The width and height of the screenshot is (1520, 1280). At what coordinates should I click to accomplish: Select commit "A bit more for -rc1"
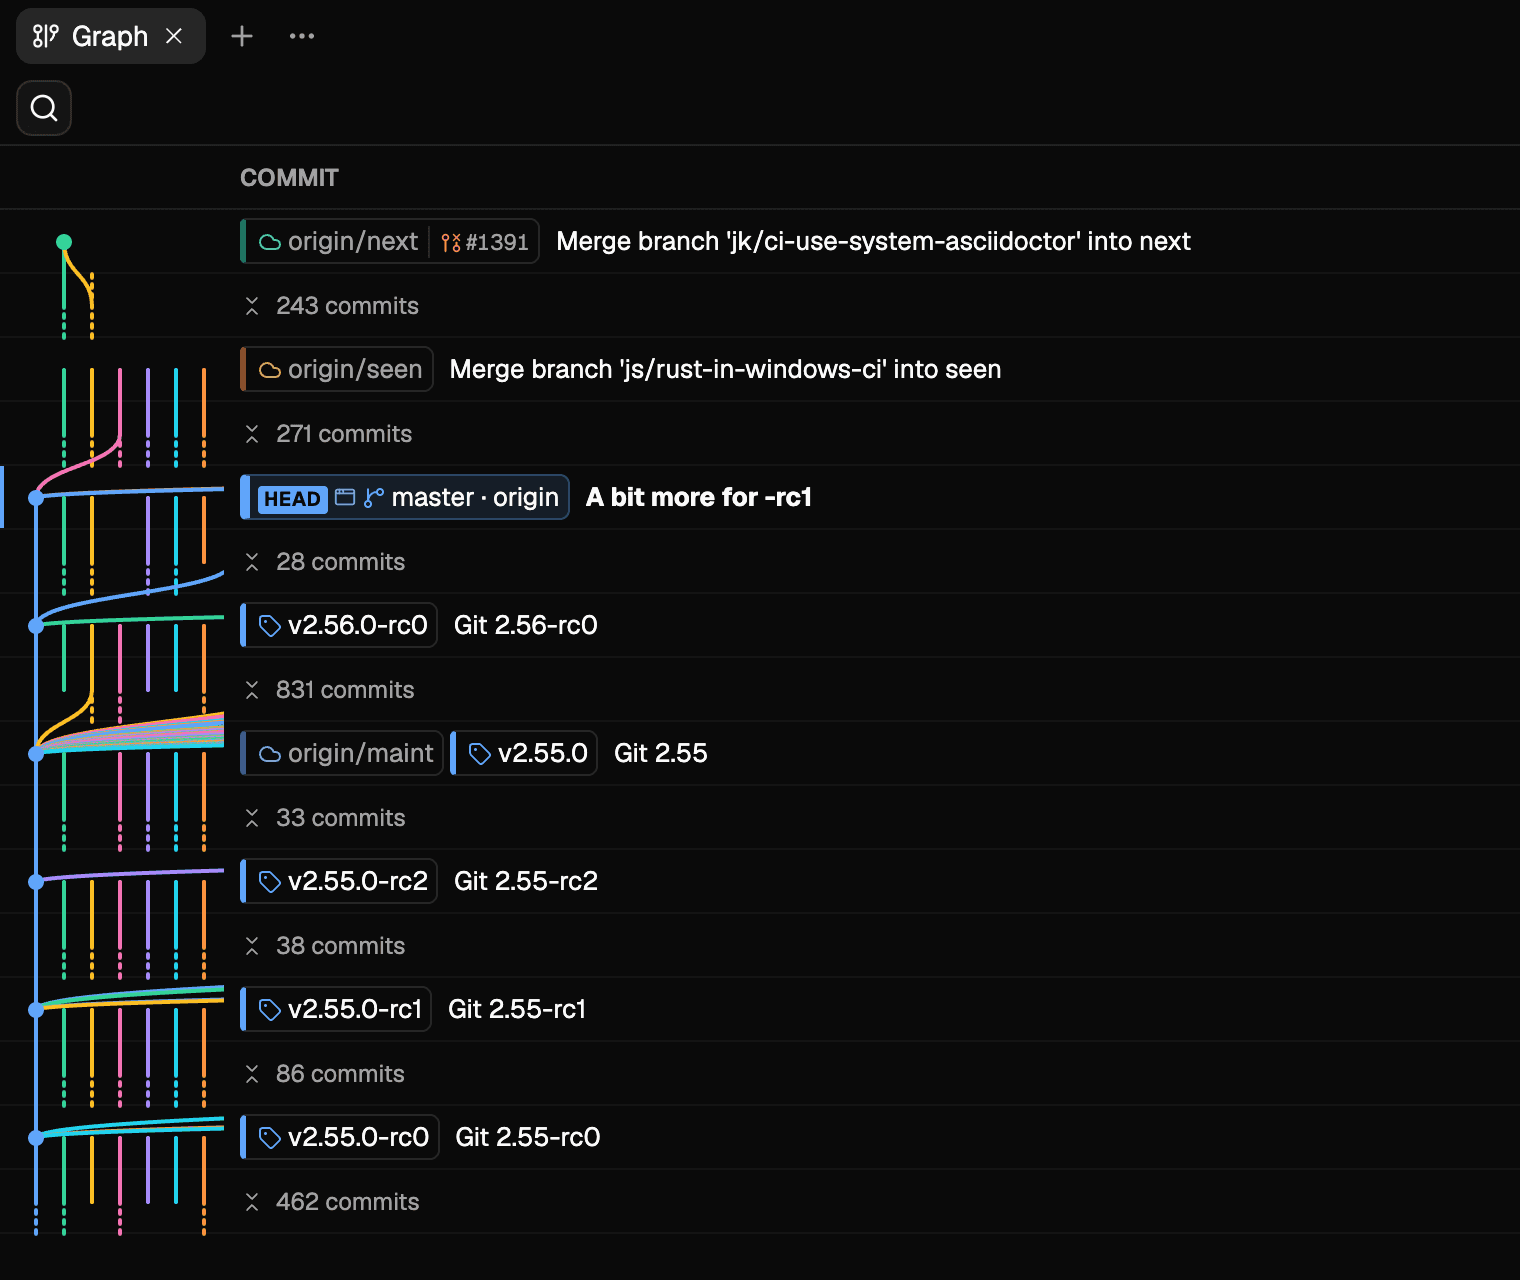(699, 498)
